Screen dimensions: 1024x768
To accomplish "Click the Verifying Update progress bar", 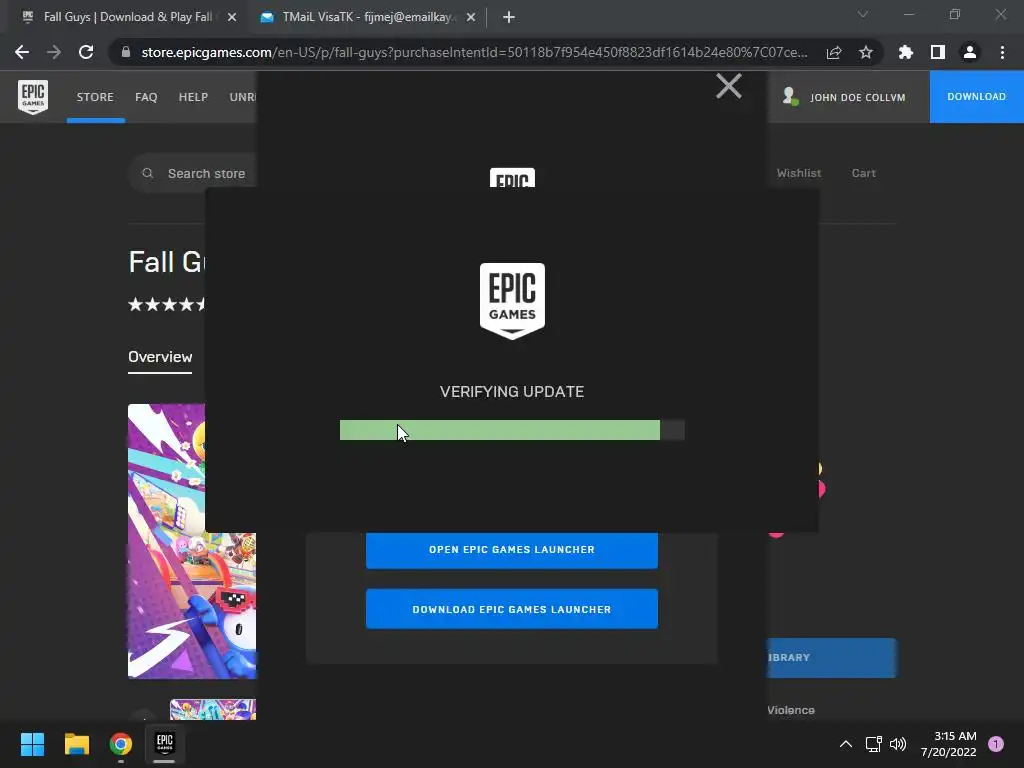I will click(x=512, y=430).
